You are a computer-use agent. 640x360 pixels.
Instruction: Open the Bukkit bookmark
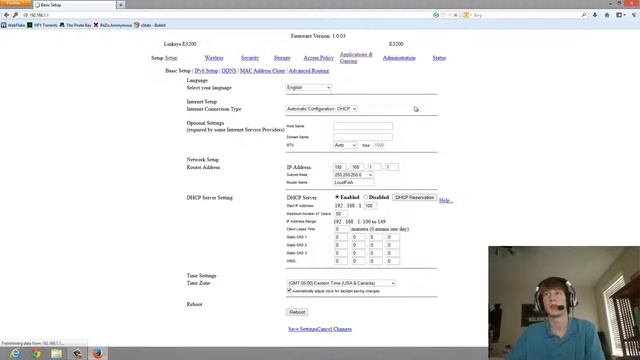[150, 25]
